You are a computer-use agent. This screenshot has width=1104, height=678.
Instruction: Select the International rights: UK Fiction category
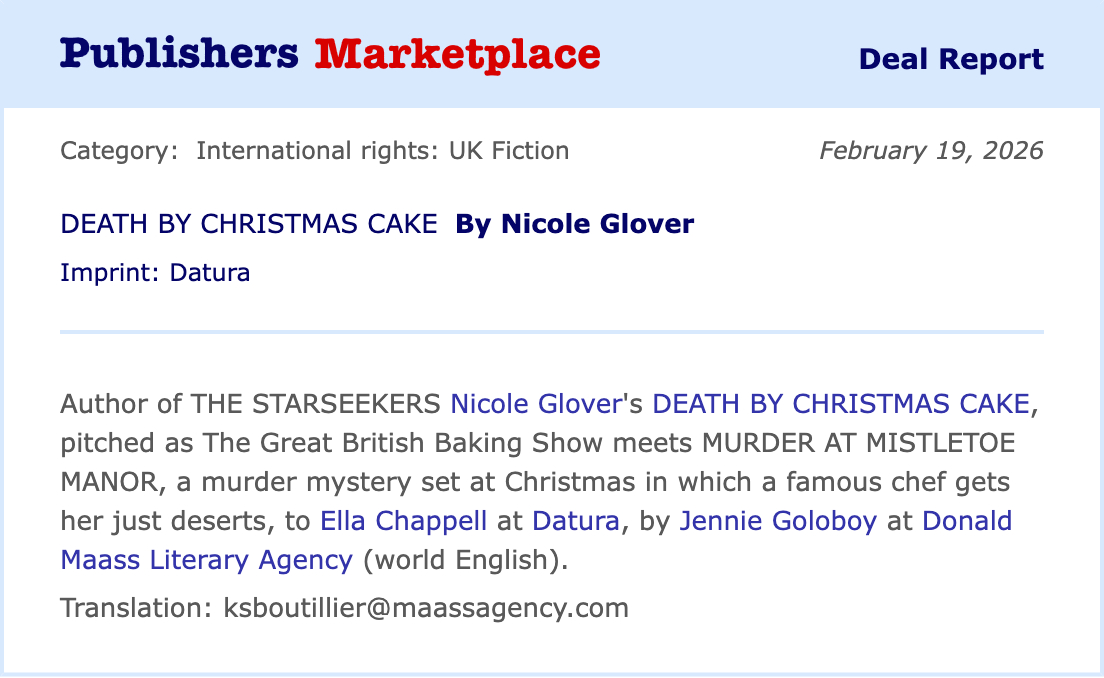tap(382, 151)
